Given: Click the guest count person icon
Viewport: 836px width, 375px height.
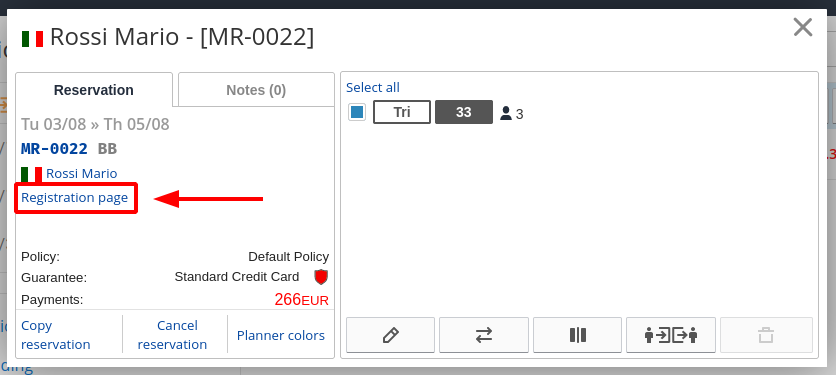Looking at the screenshot, I should tap(506, 113).
